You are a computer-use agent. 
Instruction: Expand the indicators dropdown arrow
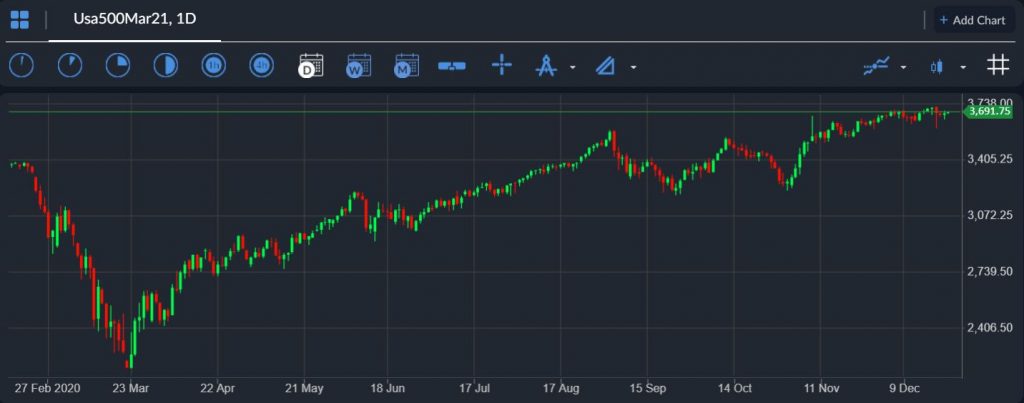(x=903, y=67)
